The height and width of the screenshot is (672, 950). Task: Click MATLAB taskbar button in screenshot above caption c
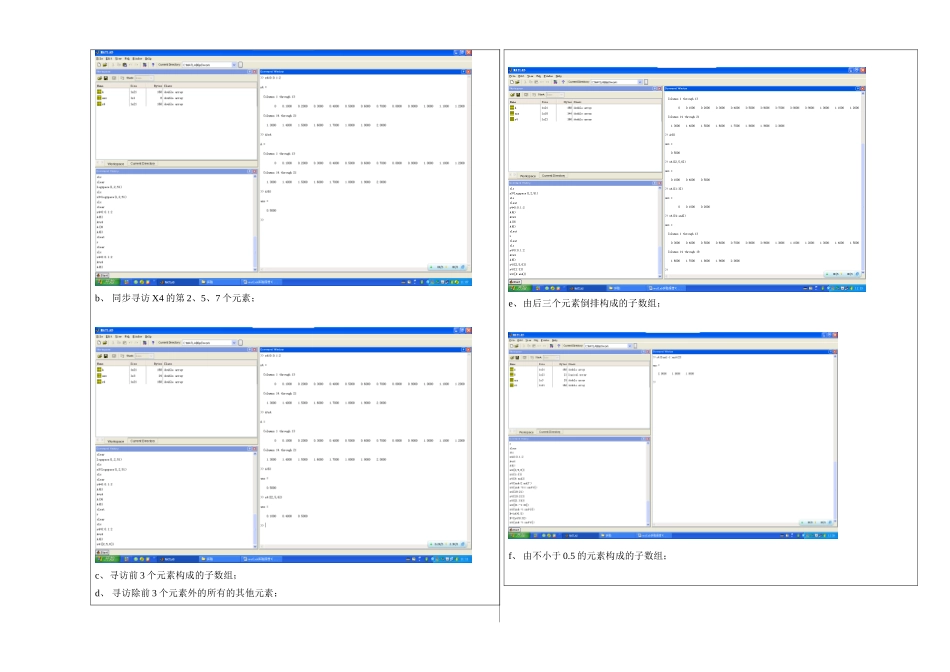176,559
